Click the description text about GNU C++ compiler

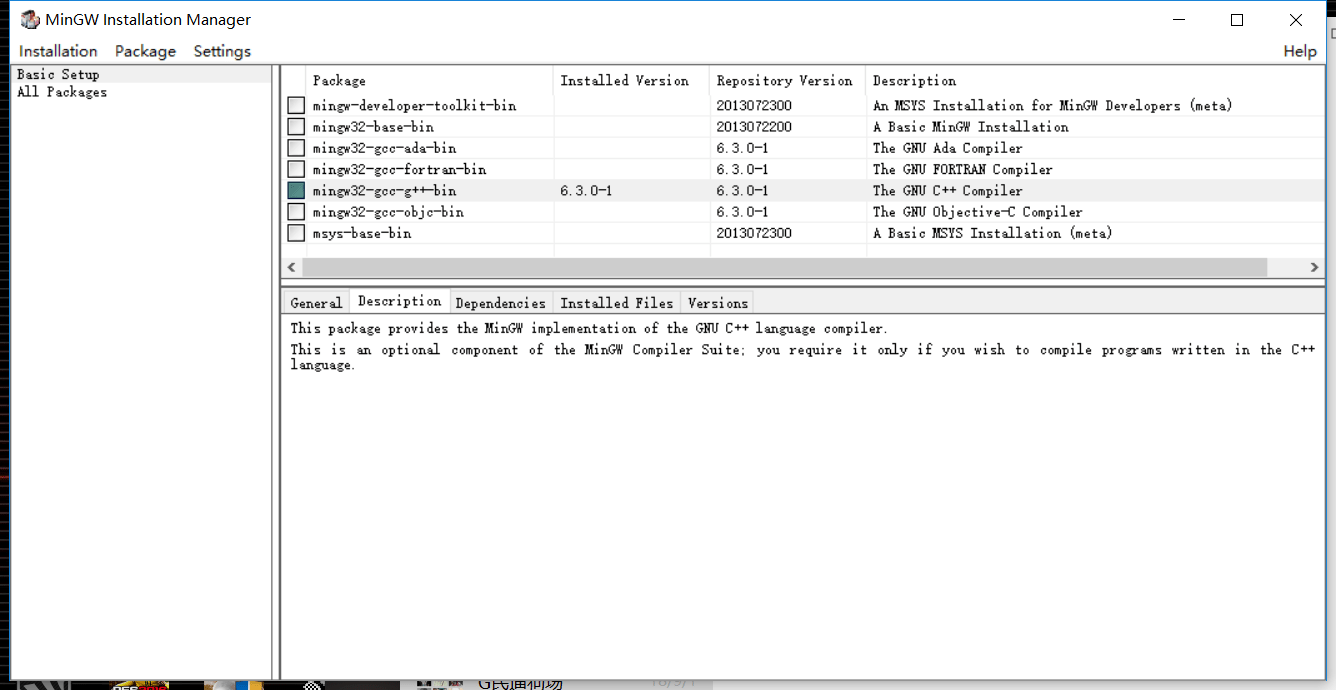(x=589, y=329)
